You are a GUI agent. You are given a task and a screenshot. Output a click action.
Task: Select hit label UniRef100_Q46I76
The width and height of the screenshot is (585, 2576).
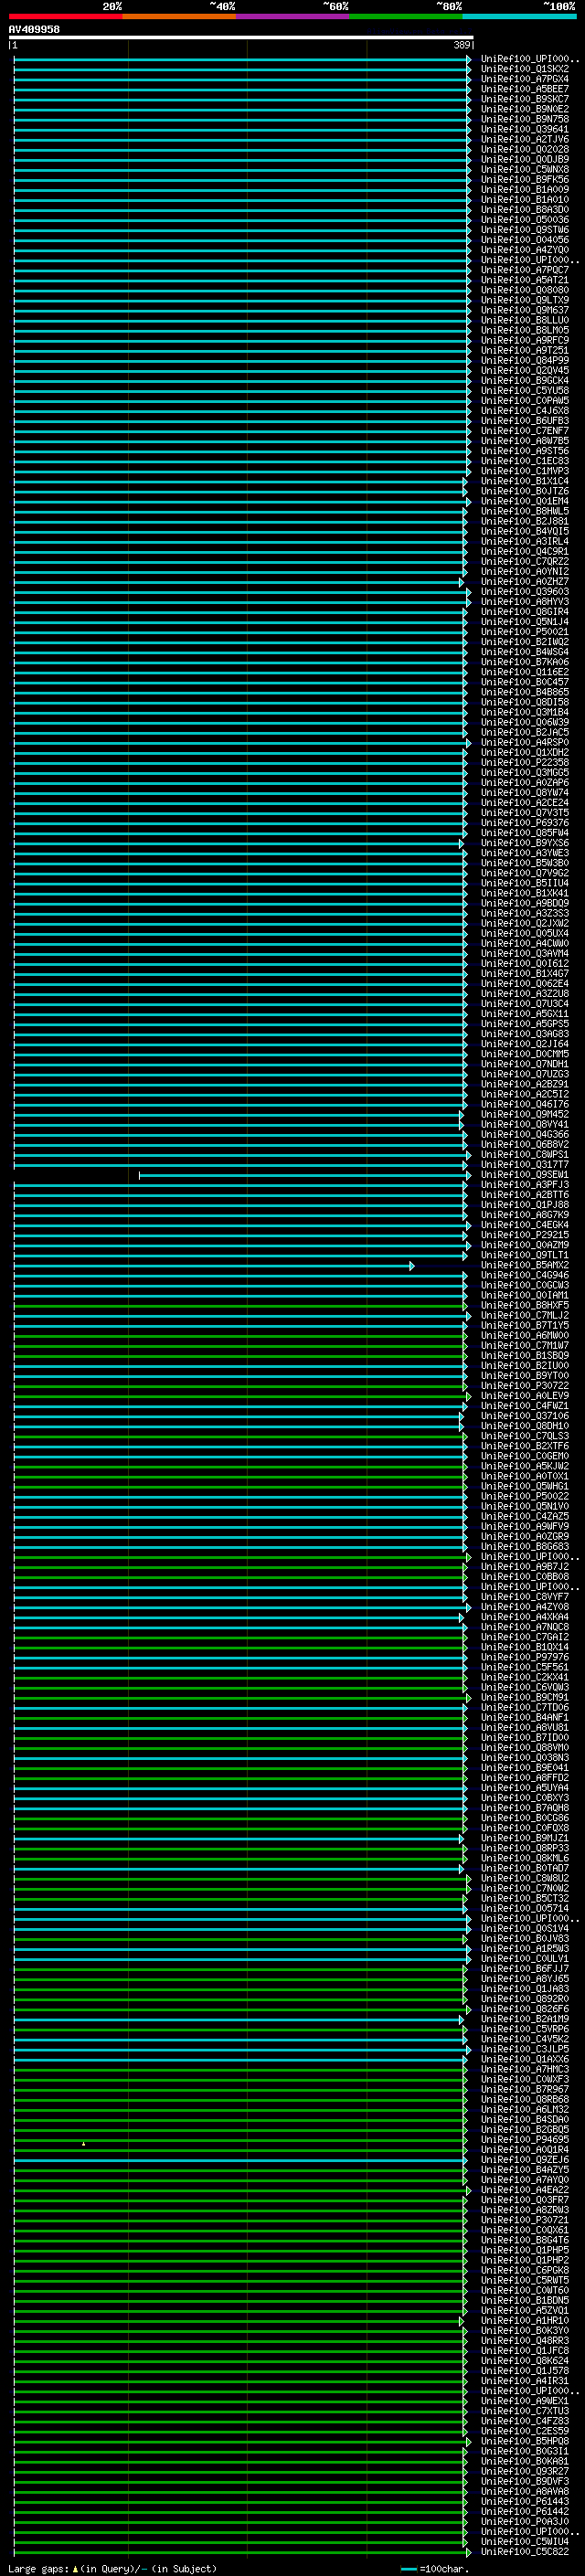pos(524,1104)
